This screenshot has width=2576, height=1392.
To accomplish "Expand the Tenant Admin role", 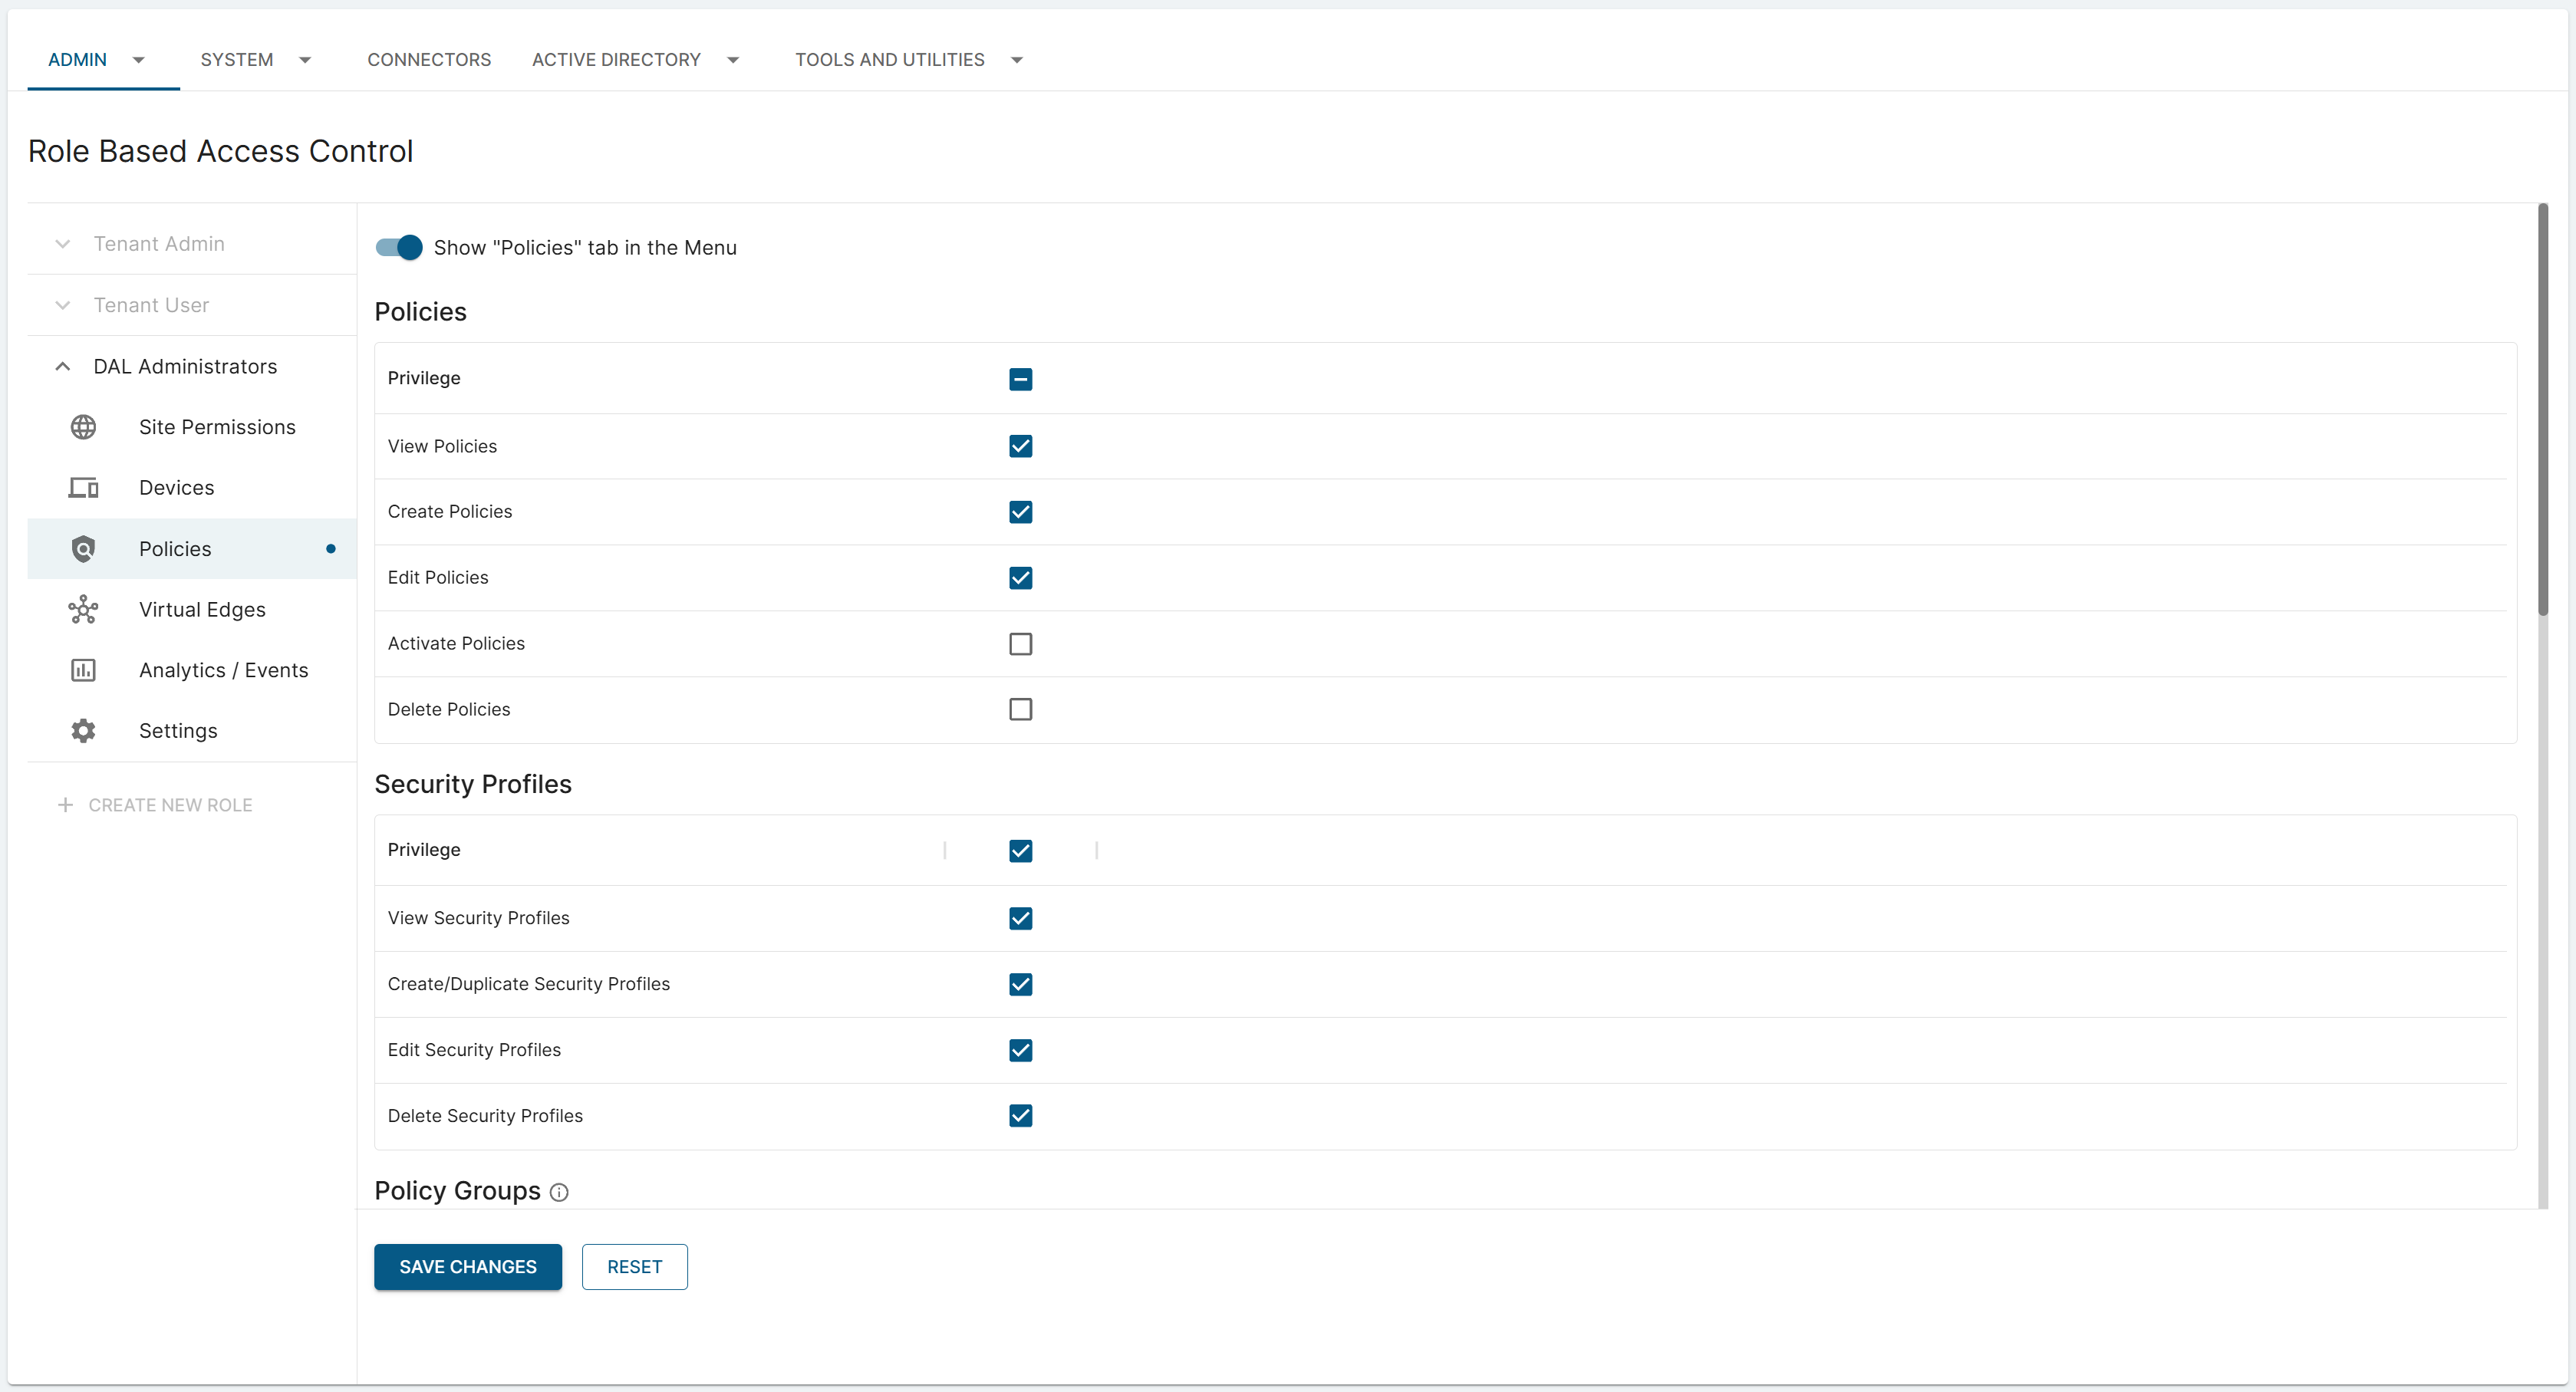I will pyautogui.click(x=63, y=244).
